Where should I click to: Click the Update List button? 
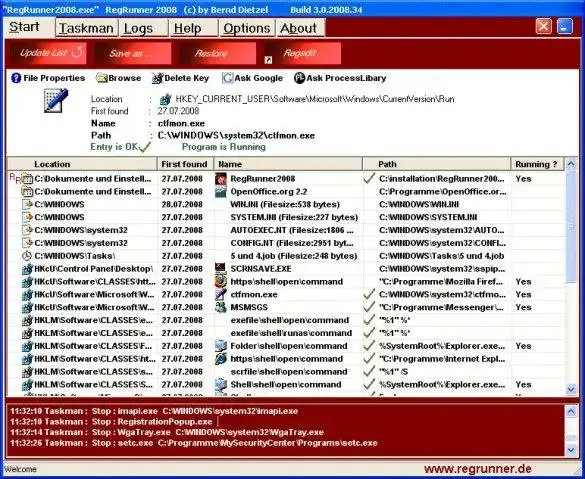coord(50,53)
